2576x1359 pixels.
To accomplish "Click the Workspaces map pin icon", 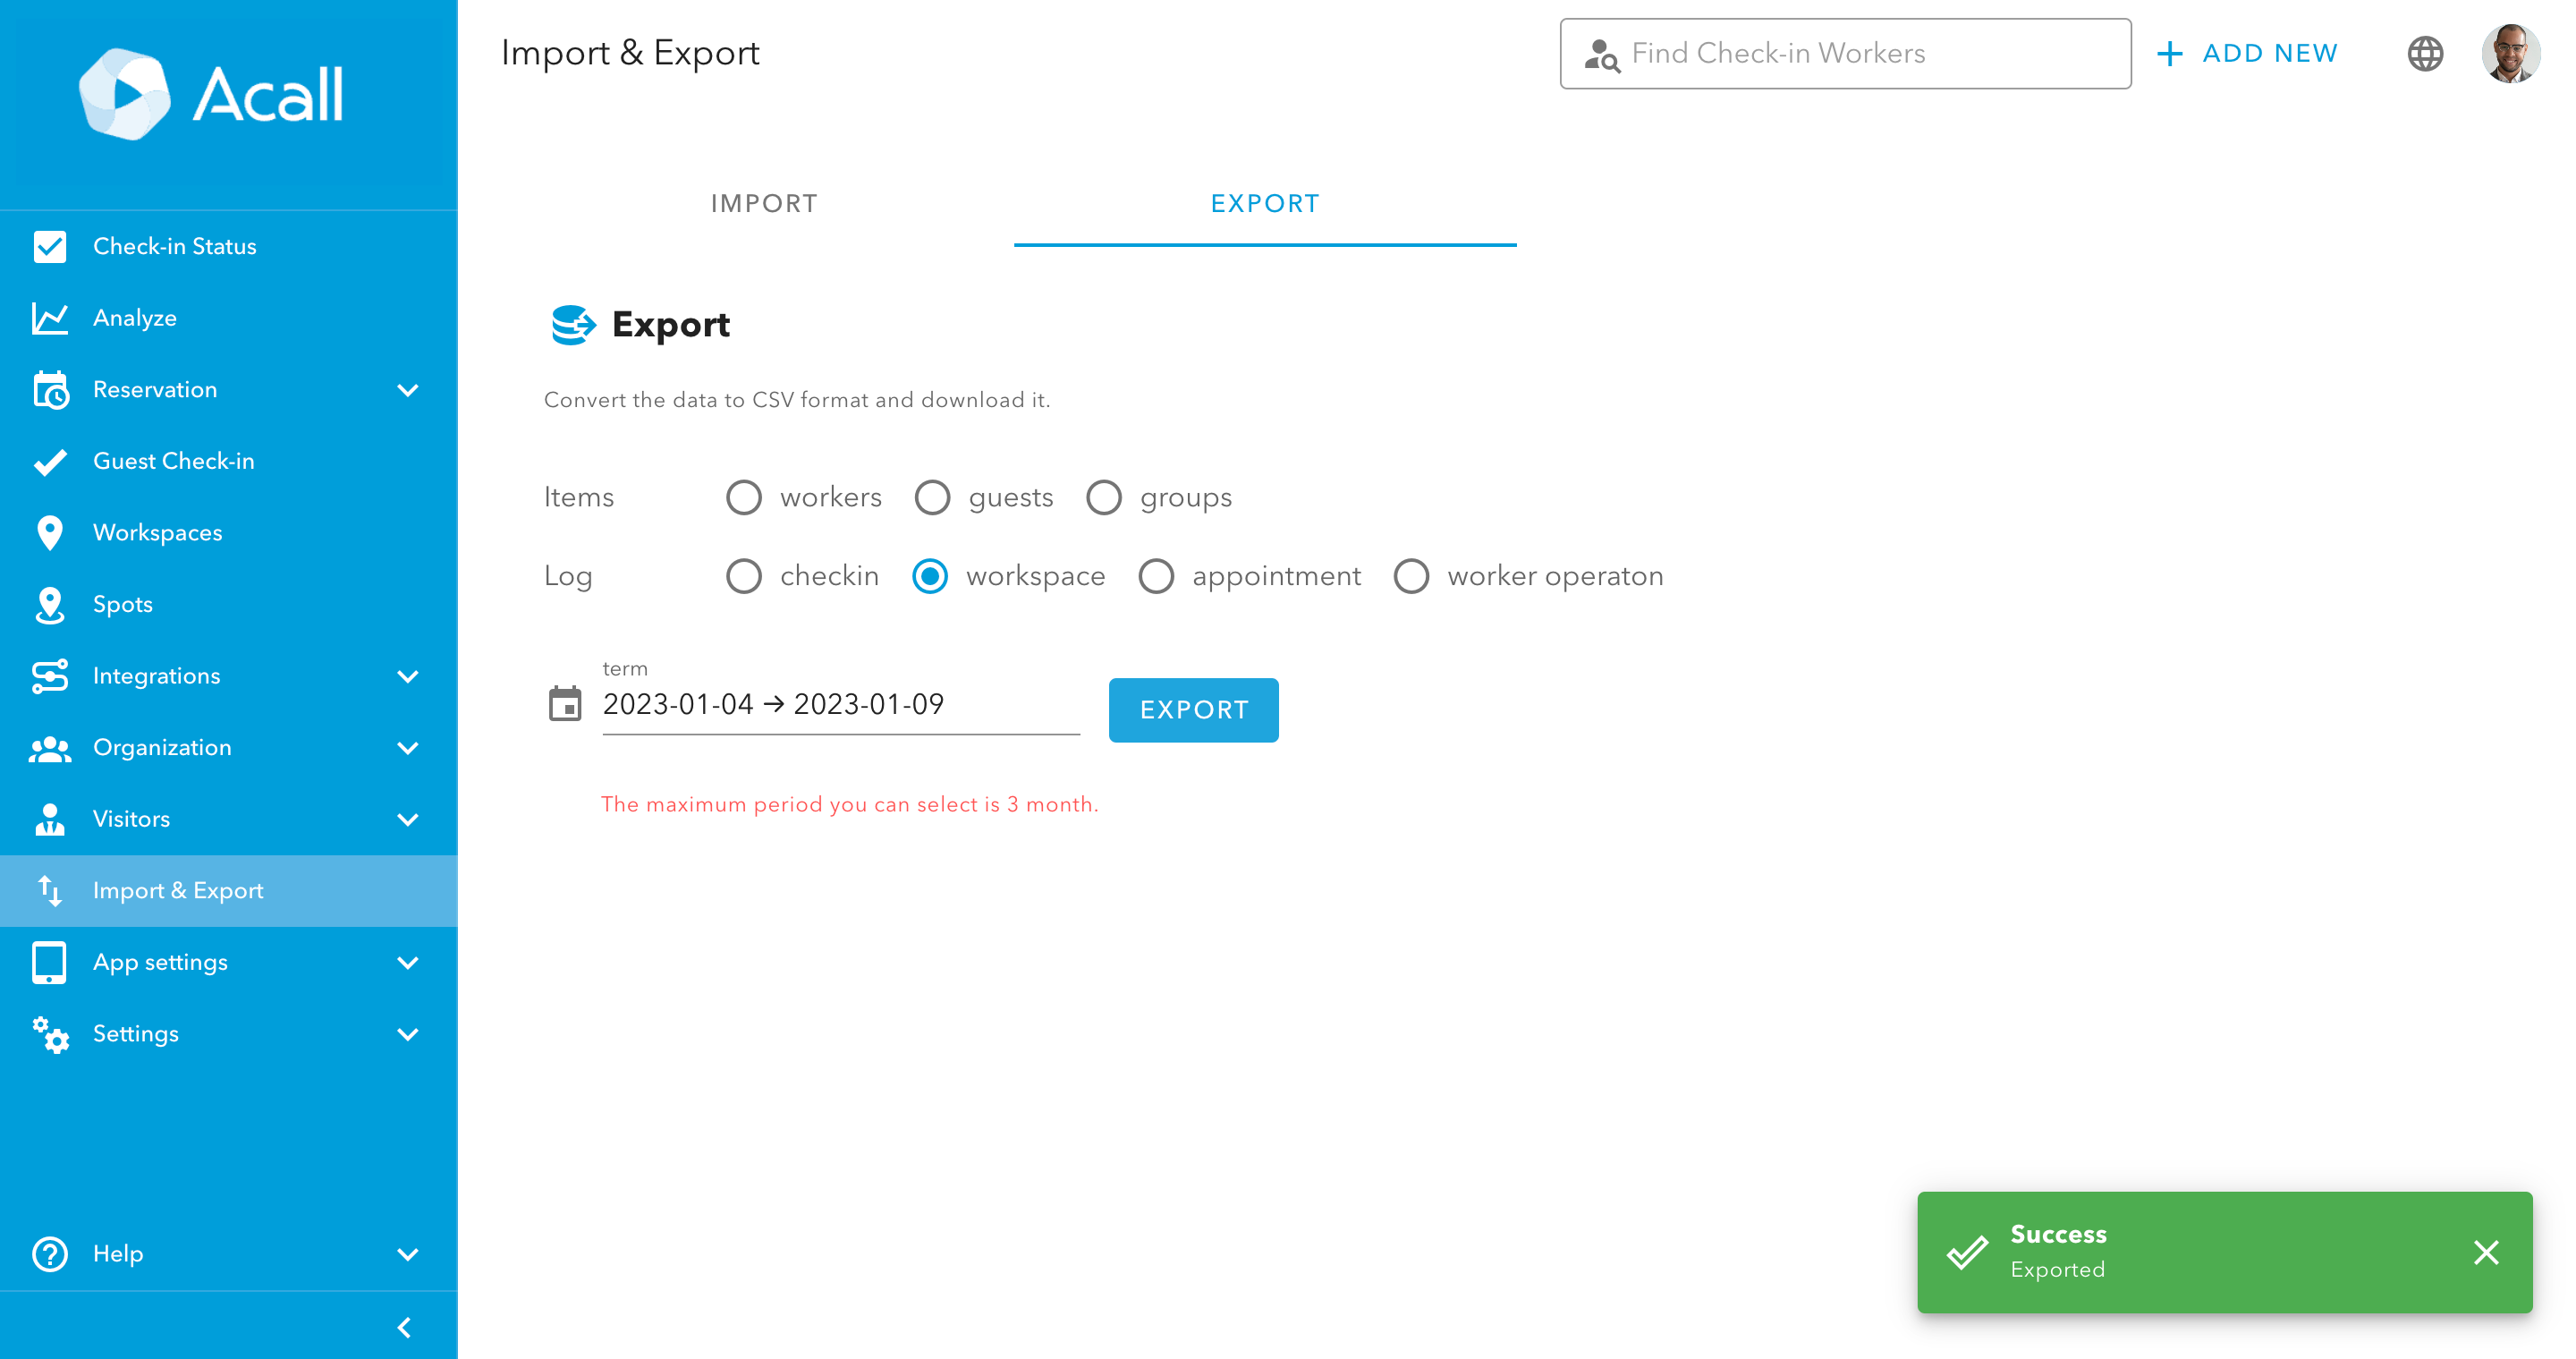I will [49, 533].
